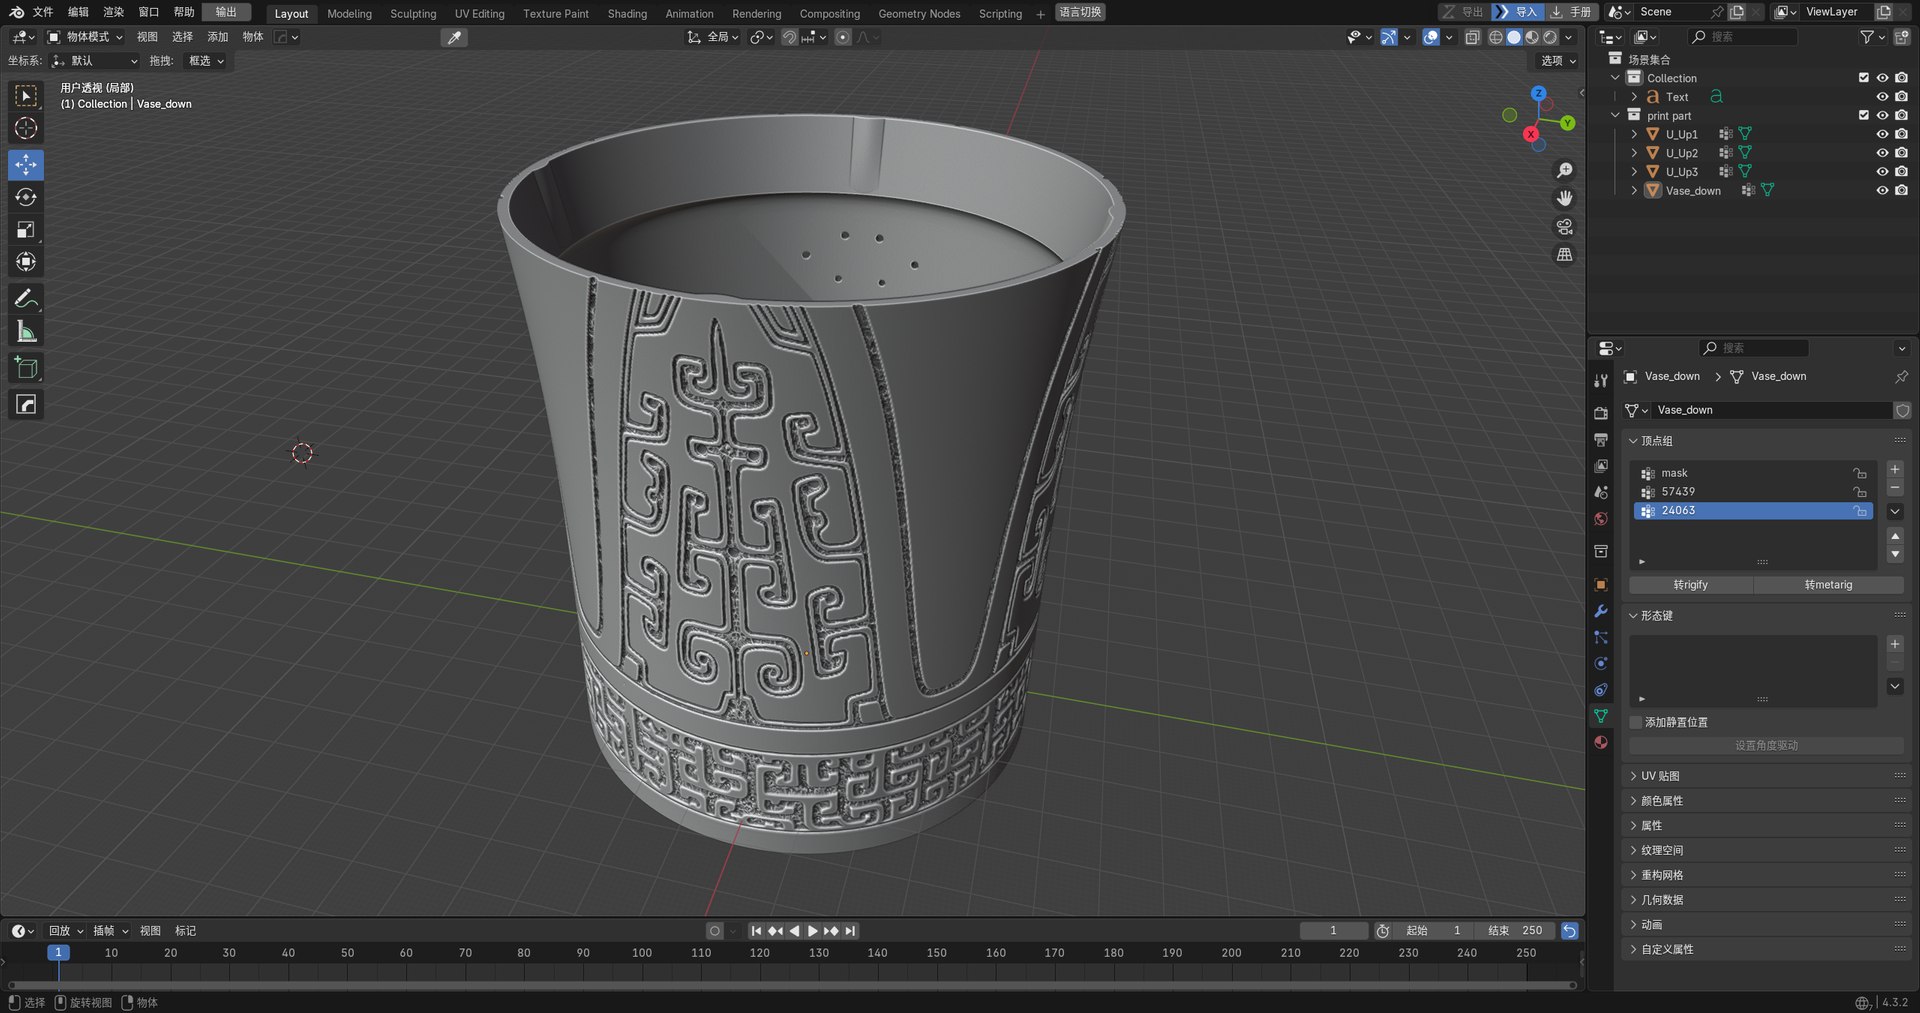1920x1013 pixels.
Task: Uncheck the Collection exclude checkbox
Action: (1863, 78)
